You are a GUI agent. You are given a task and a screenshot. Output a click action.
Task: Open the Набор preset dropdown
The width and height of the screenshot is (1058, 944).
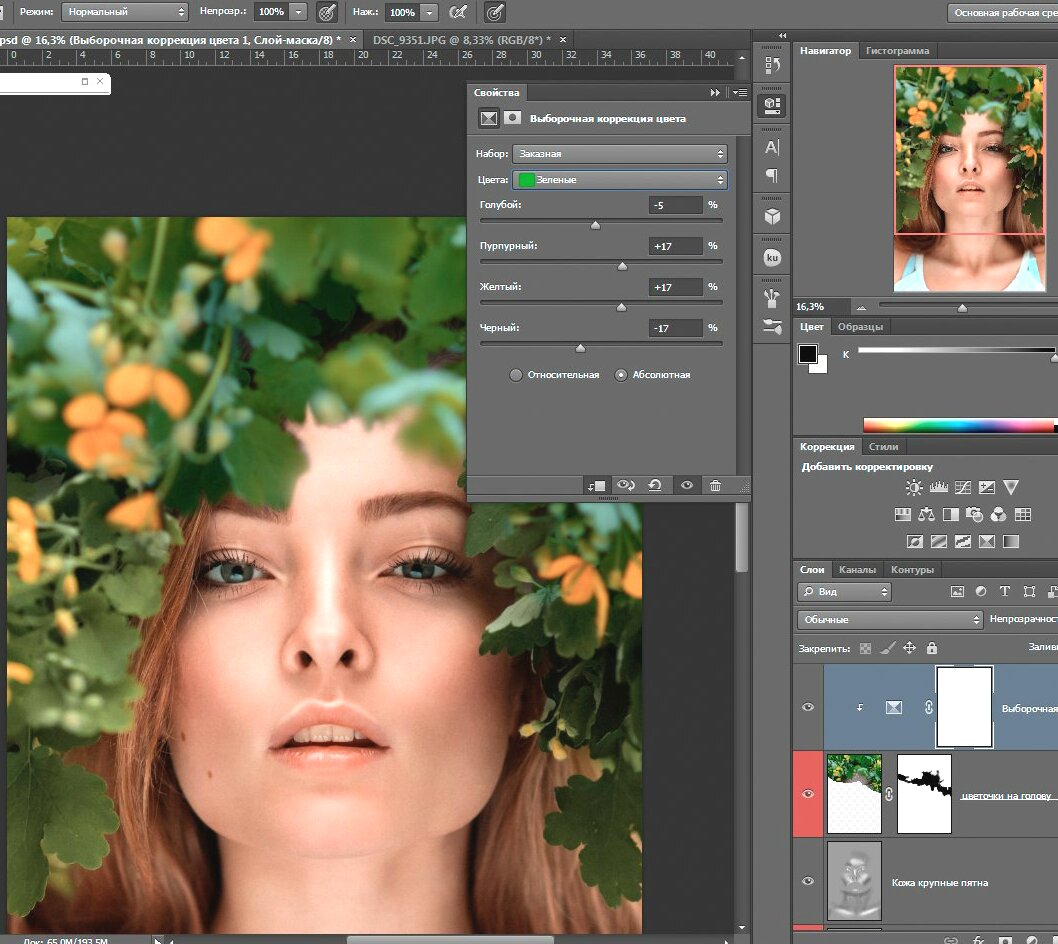(620, 154)
